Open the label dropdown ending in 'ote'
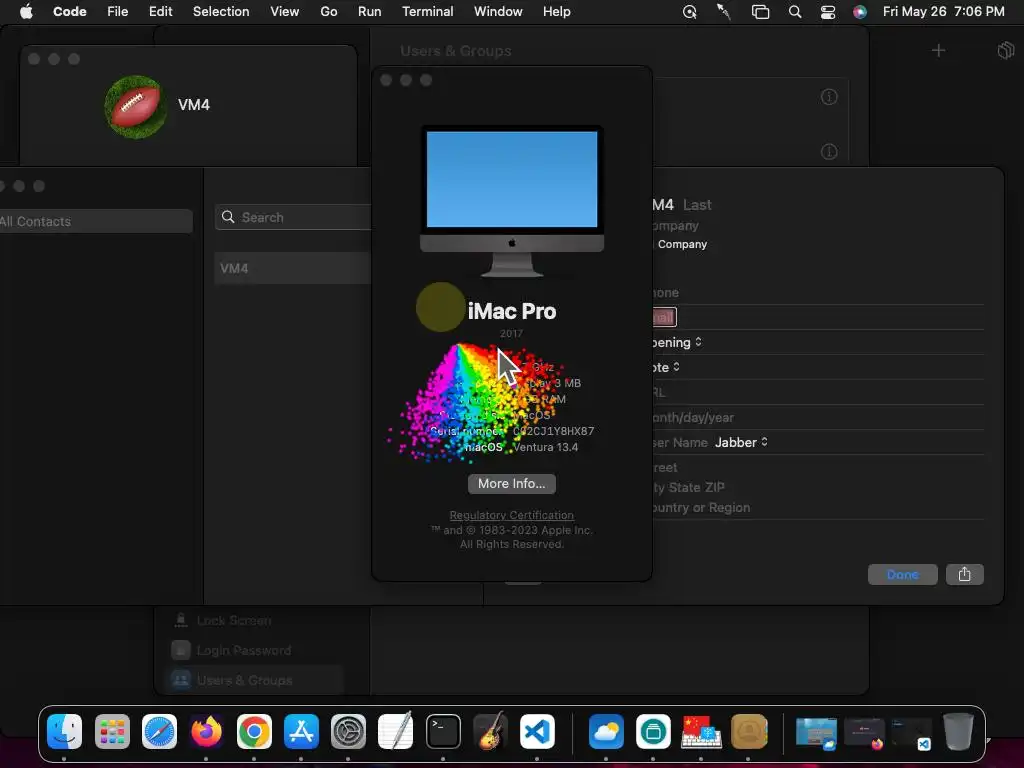This screenshot has width=1024, height=768. pos(666,367)
